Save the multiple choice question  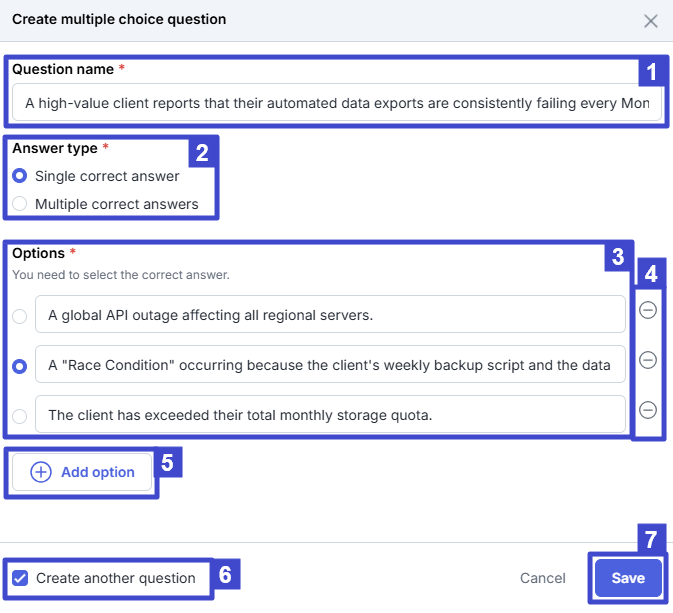pyautogui.click(x=628, y=578)
